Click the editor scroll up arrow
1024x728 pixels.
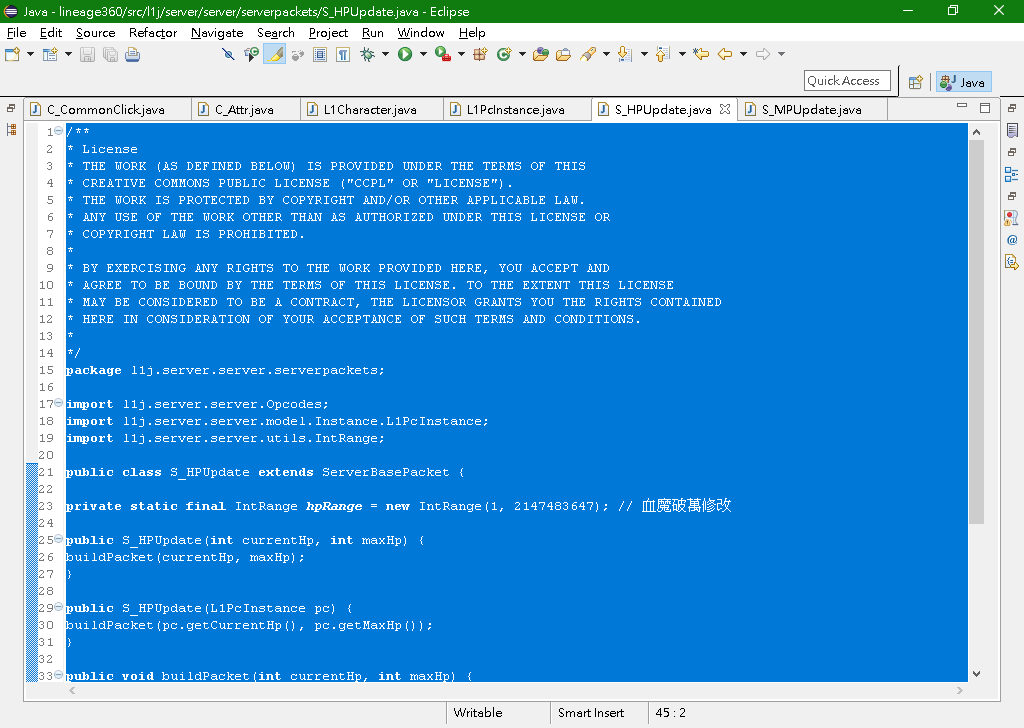point(976,132)
